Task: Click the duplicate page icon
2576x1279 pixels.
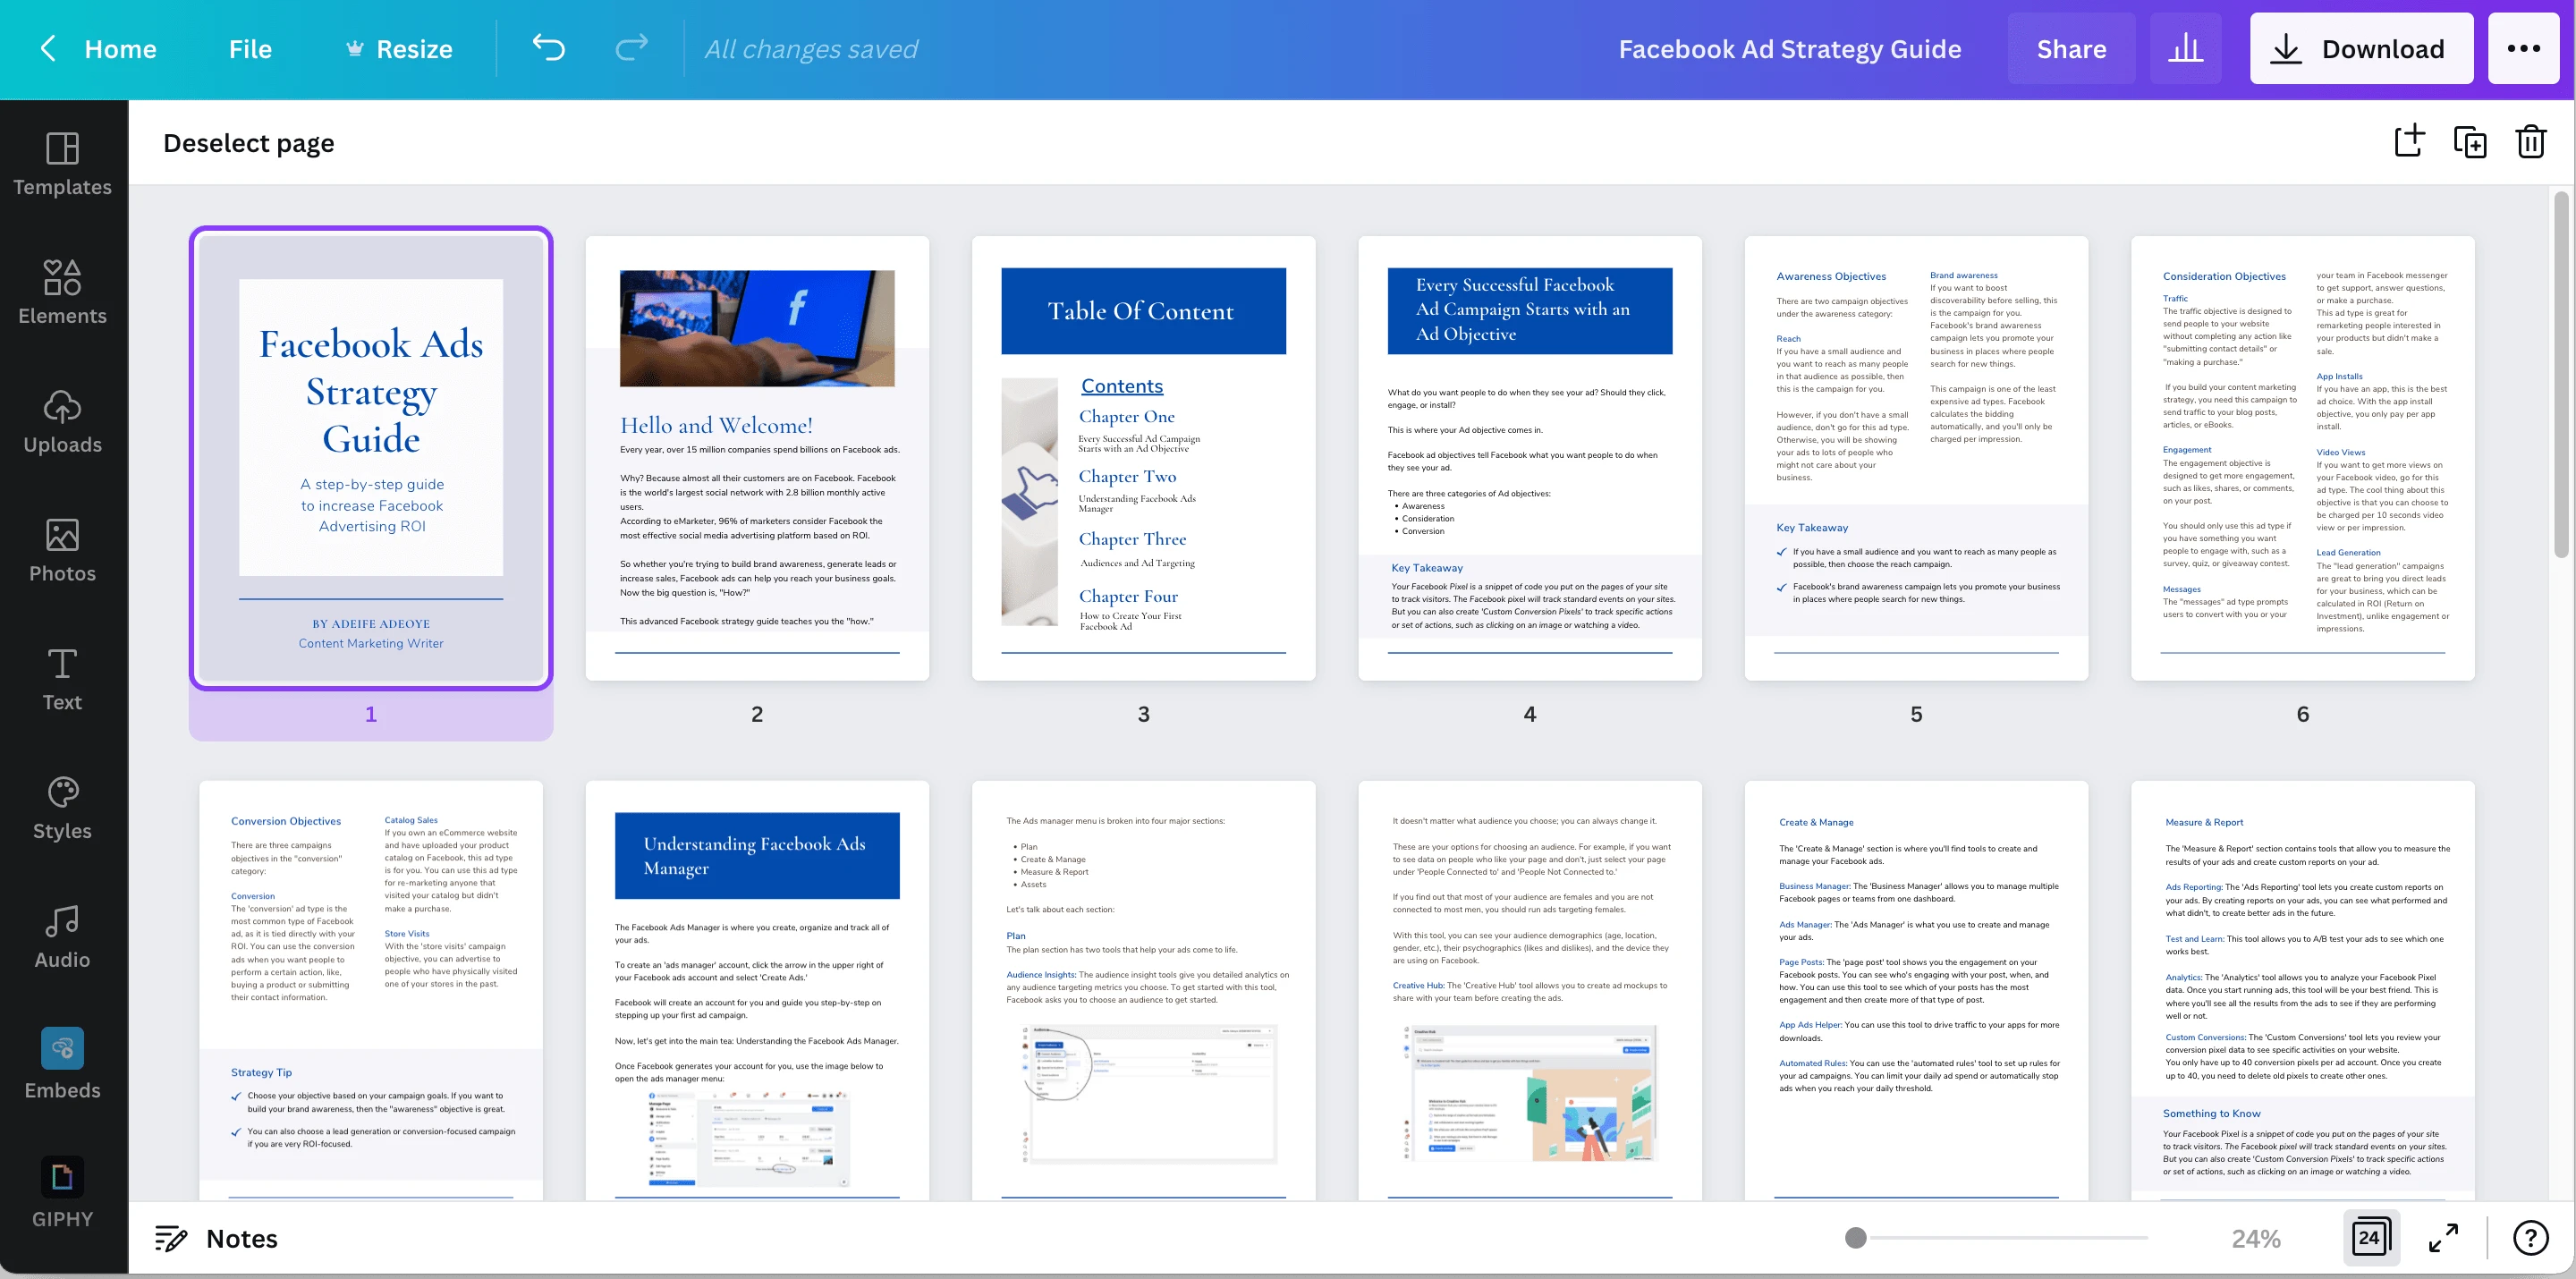Action: 2470,141
